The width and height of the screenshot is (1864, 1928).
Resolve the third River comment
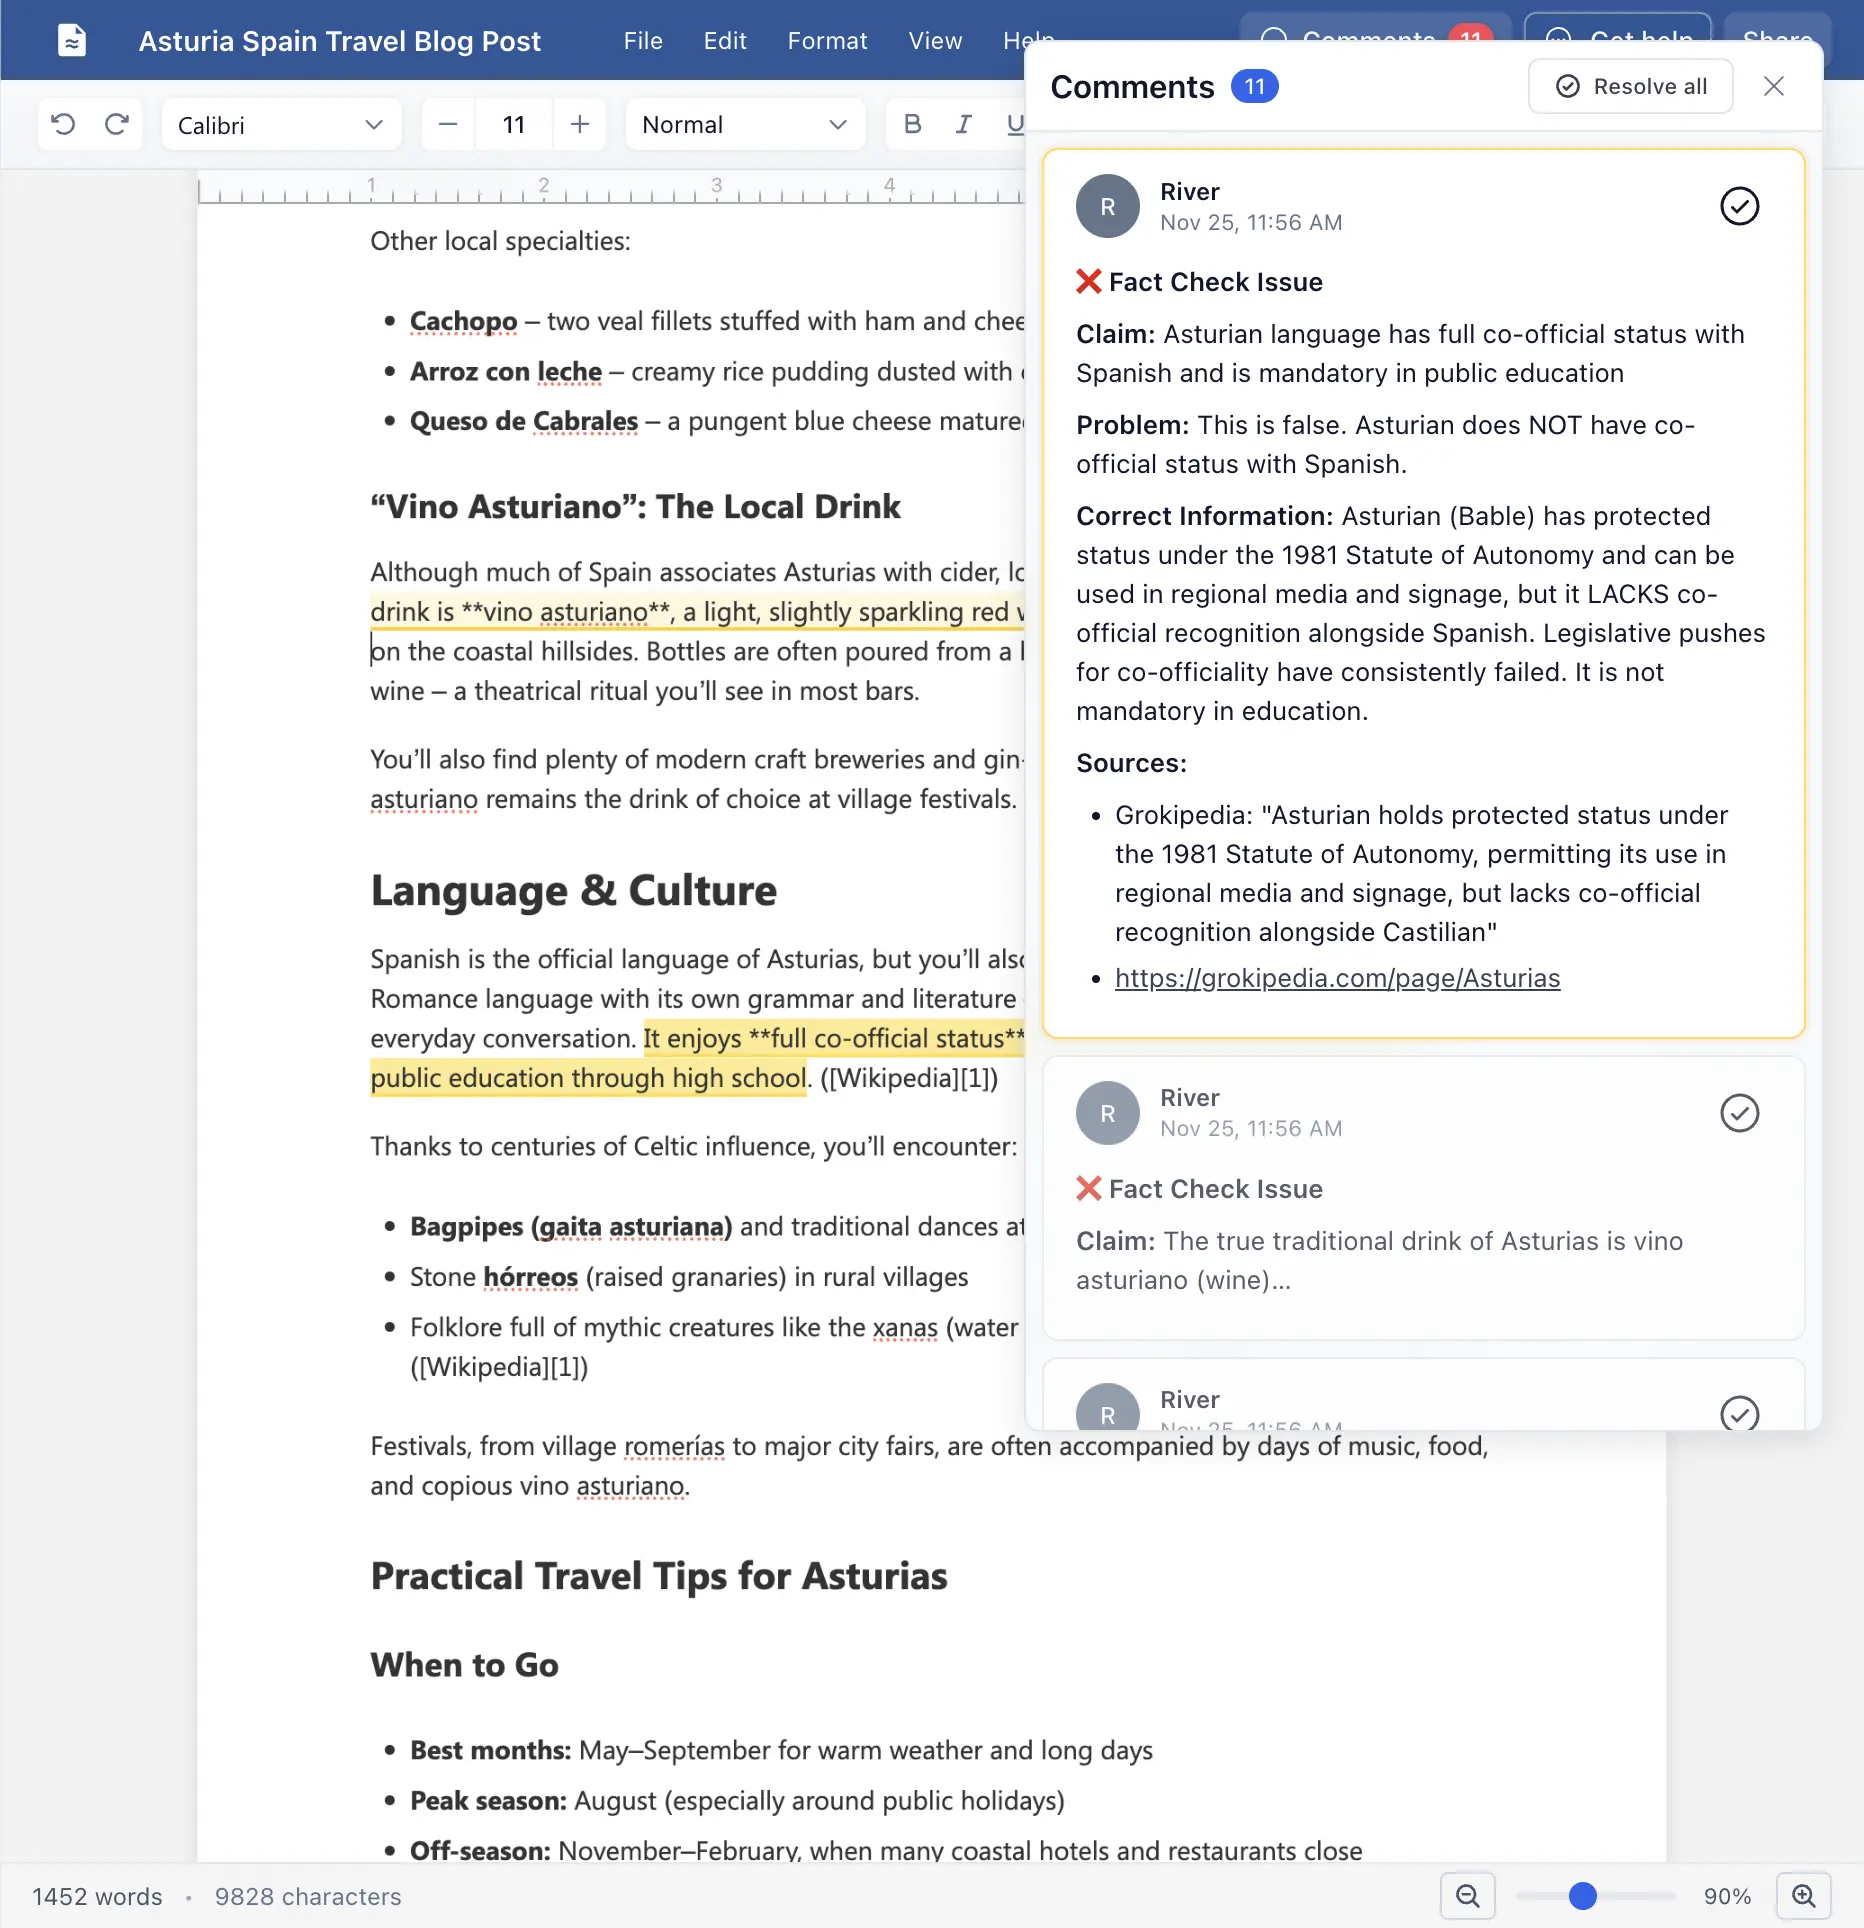[1739, 1412]
